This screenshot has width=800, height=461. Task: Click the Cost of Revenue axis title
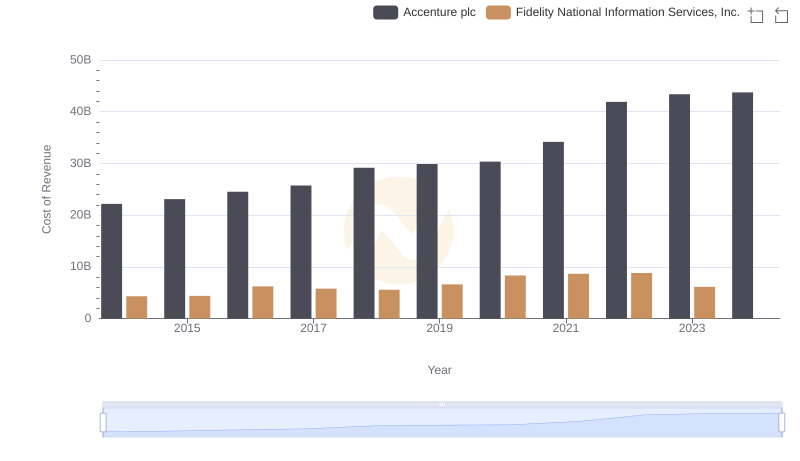(x=46, y=189)
